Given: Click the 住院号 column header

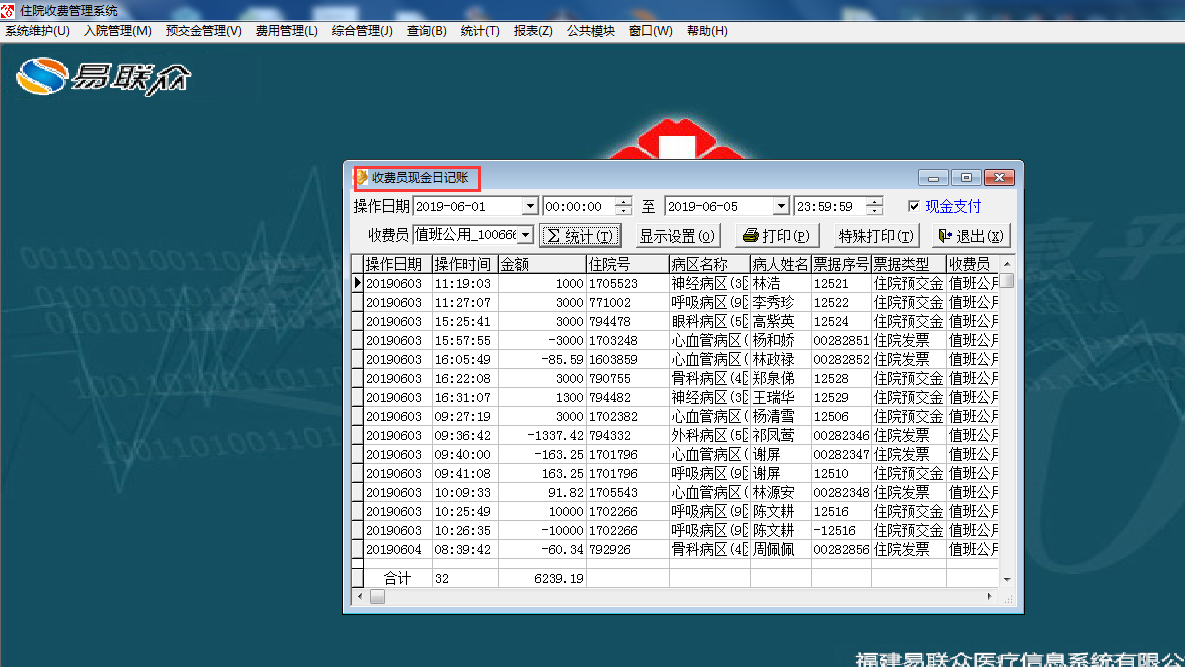Looking at the screenshot, I should tap(627, 264).
